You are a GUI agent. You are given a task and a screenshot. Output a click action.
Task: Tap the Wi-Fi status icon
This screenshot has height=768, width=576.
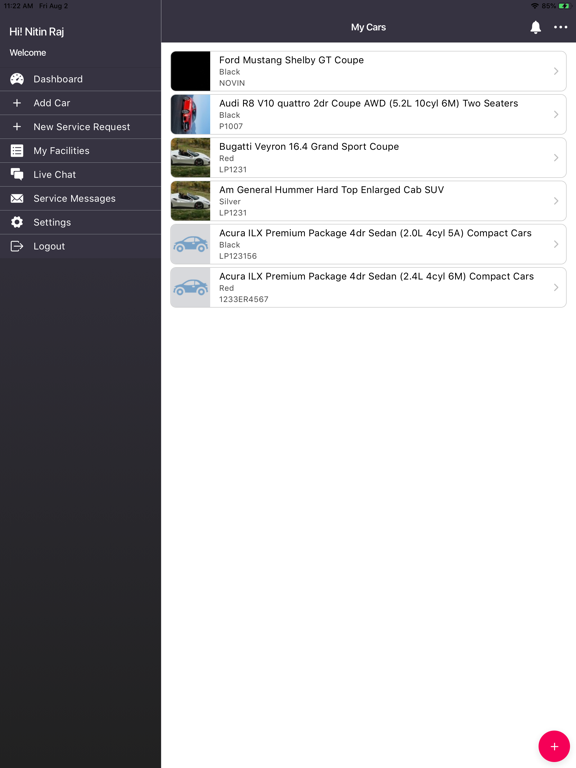pos(534,6)
